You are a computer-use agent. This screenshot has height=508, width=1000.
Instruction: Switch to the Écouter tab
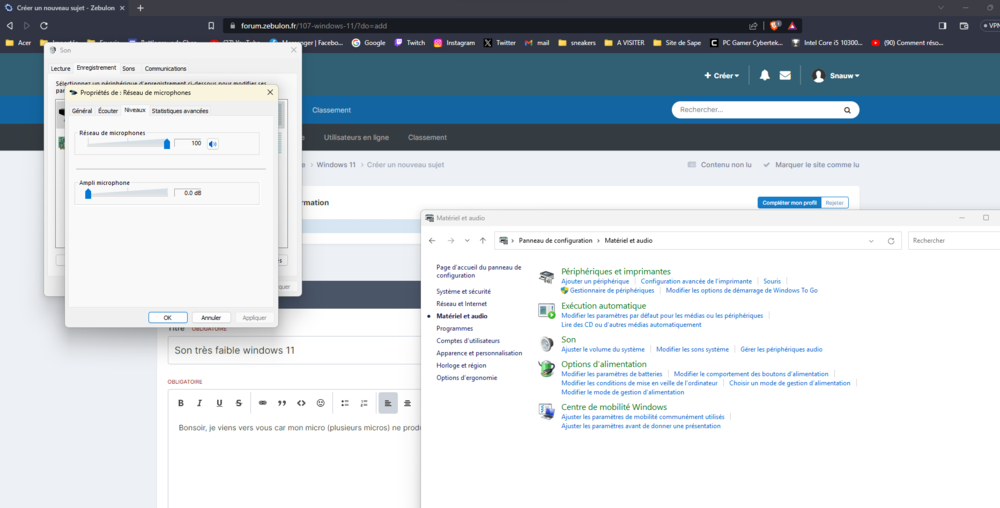[108, 110]
